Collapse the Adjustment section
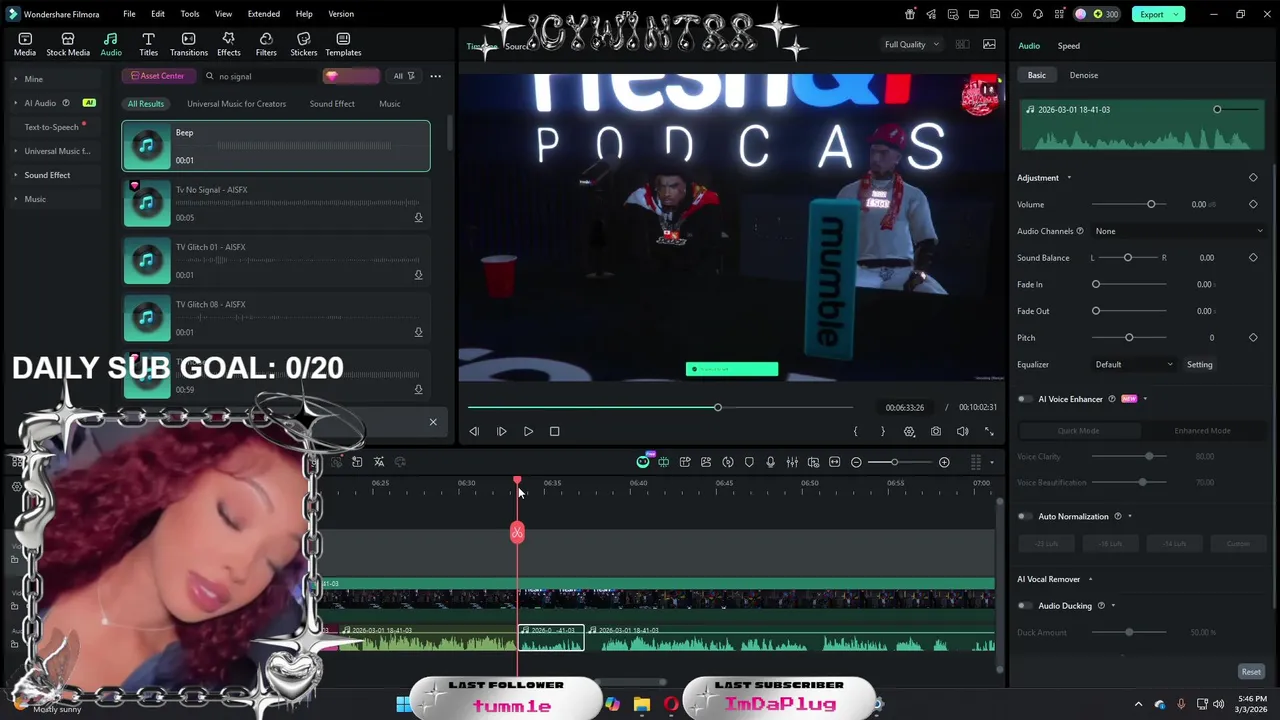Viewport: 1280px width, 720px height. click(x=1069, y=178)
